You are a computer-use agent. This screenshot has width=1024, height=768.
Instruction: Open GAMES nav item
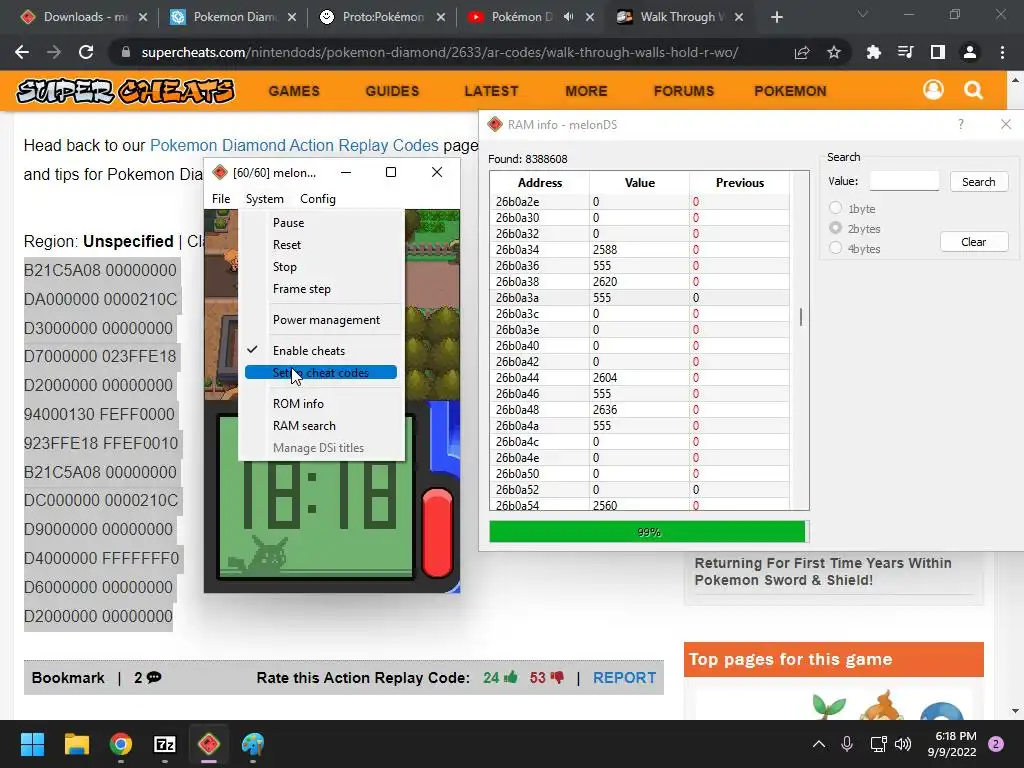tap(294, 91)
